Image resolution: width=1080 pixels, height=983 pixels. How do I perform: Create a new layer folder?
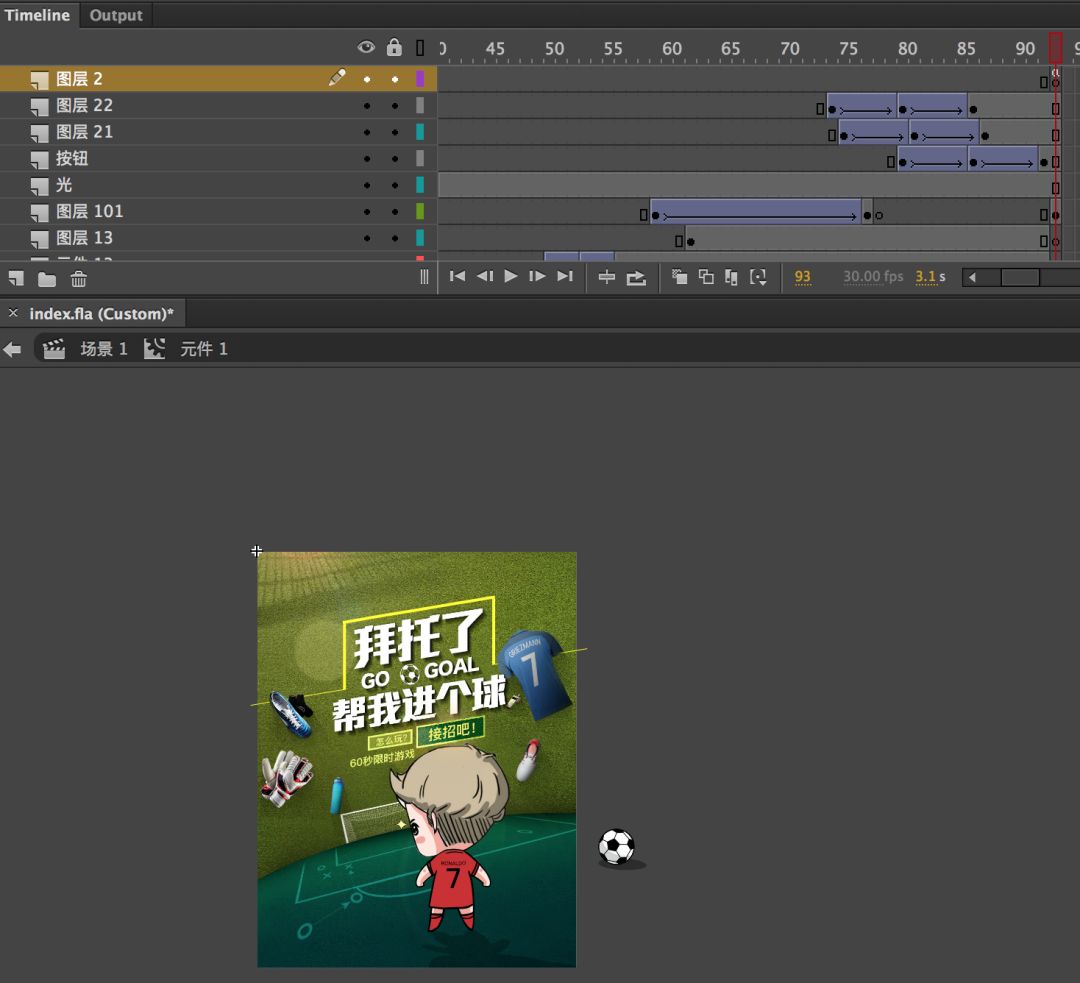click(47, 278)
